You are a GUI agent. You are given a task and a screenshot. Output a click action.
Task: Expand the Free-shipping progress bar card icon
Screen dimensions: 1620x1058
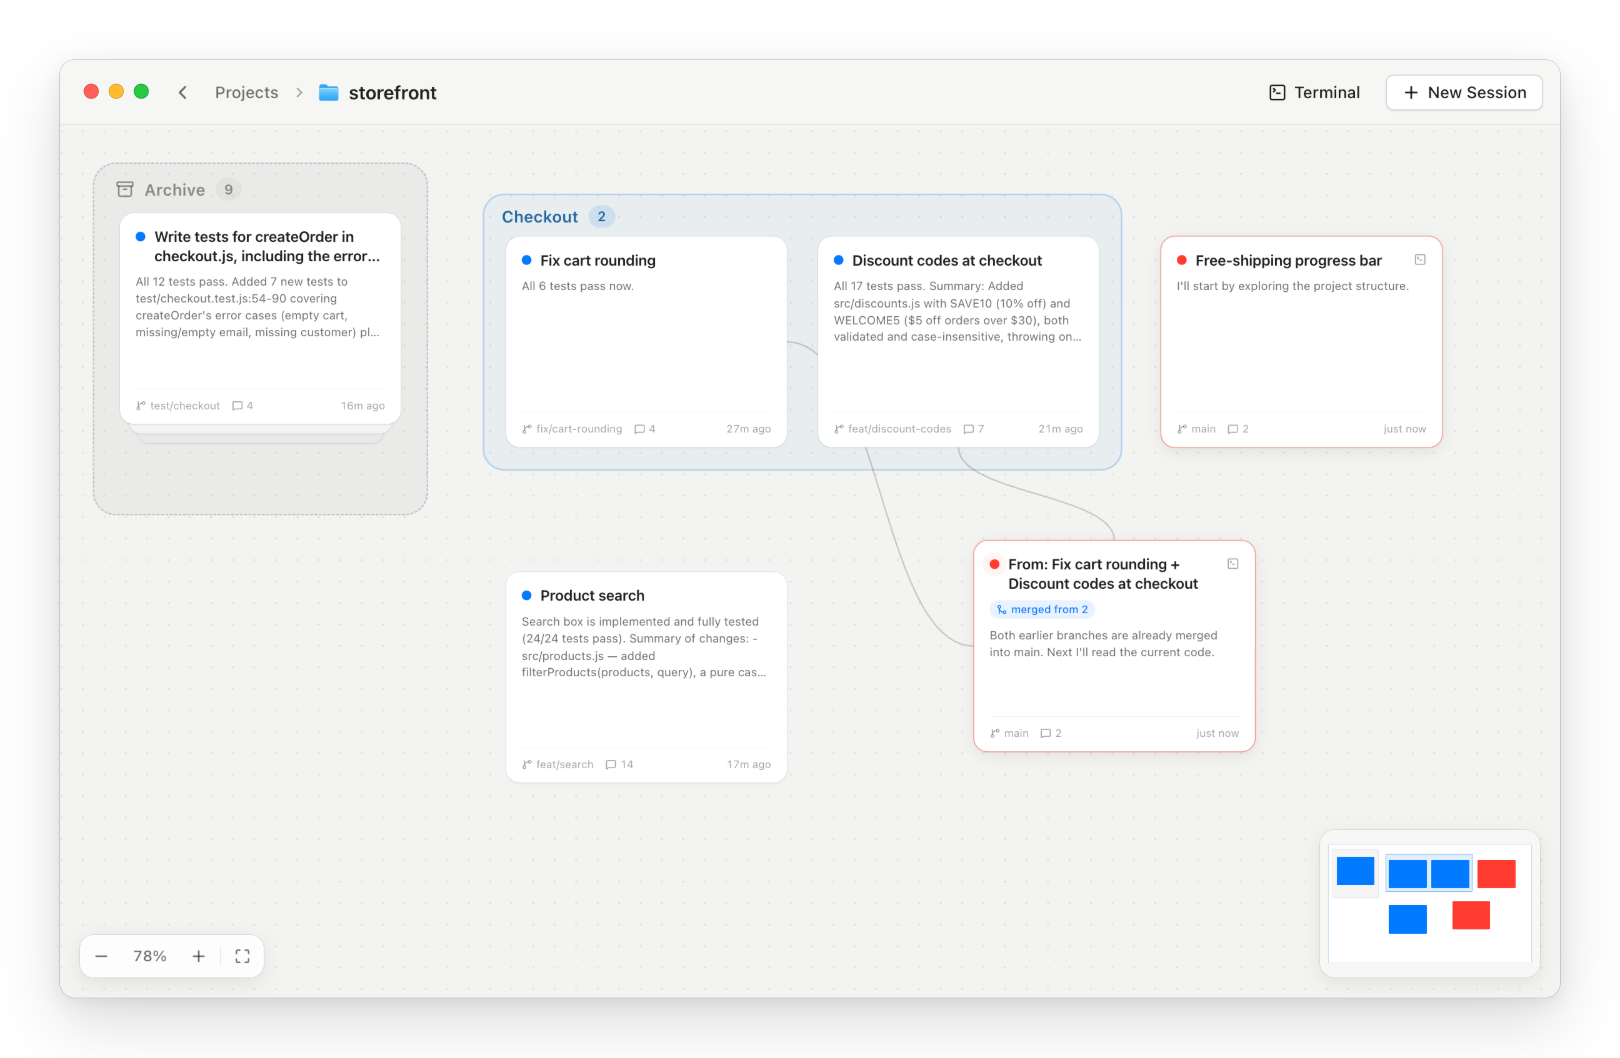coord(1420,260)
